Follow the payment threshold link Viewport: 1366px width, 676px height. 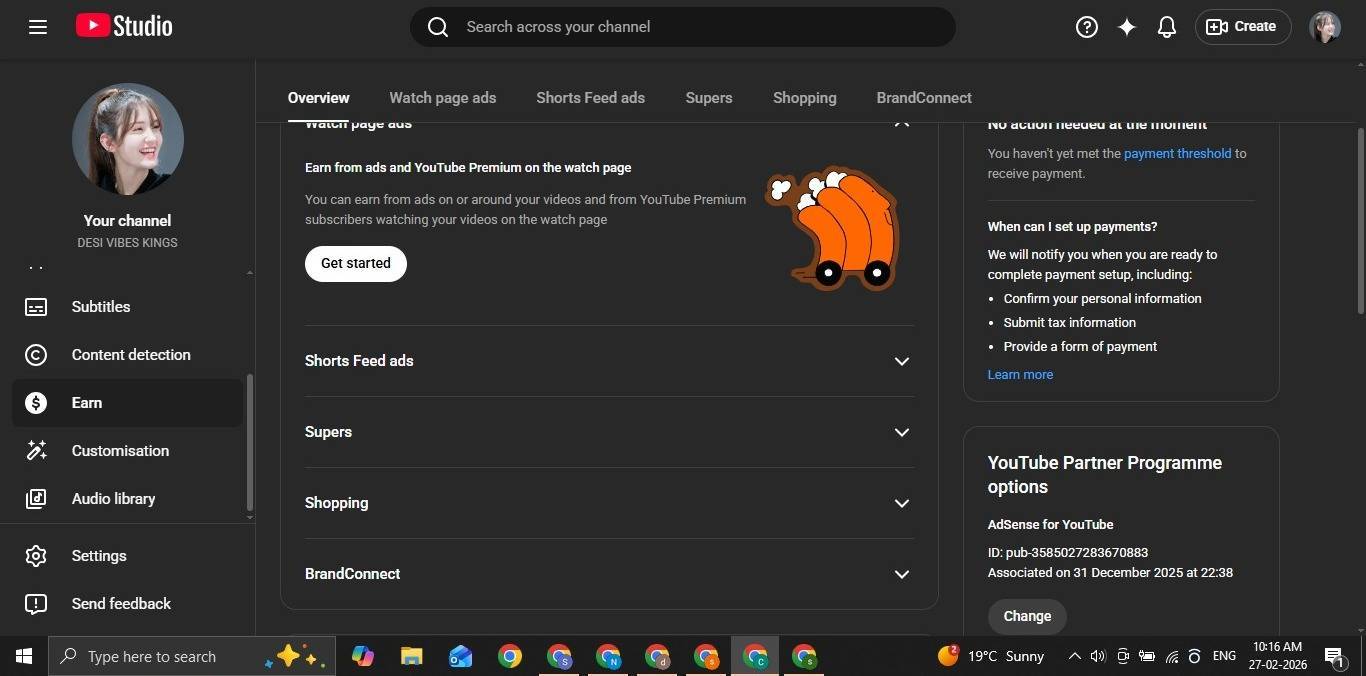tap(1177, 154)
